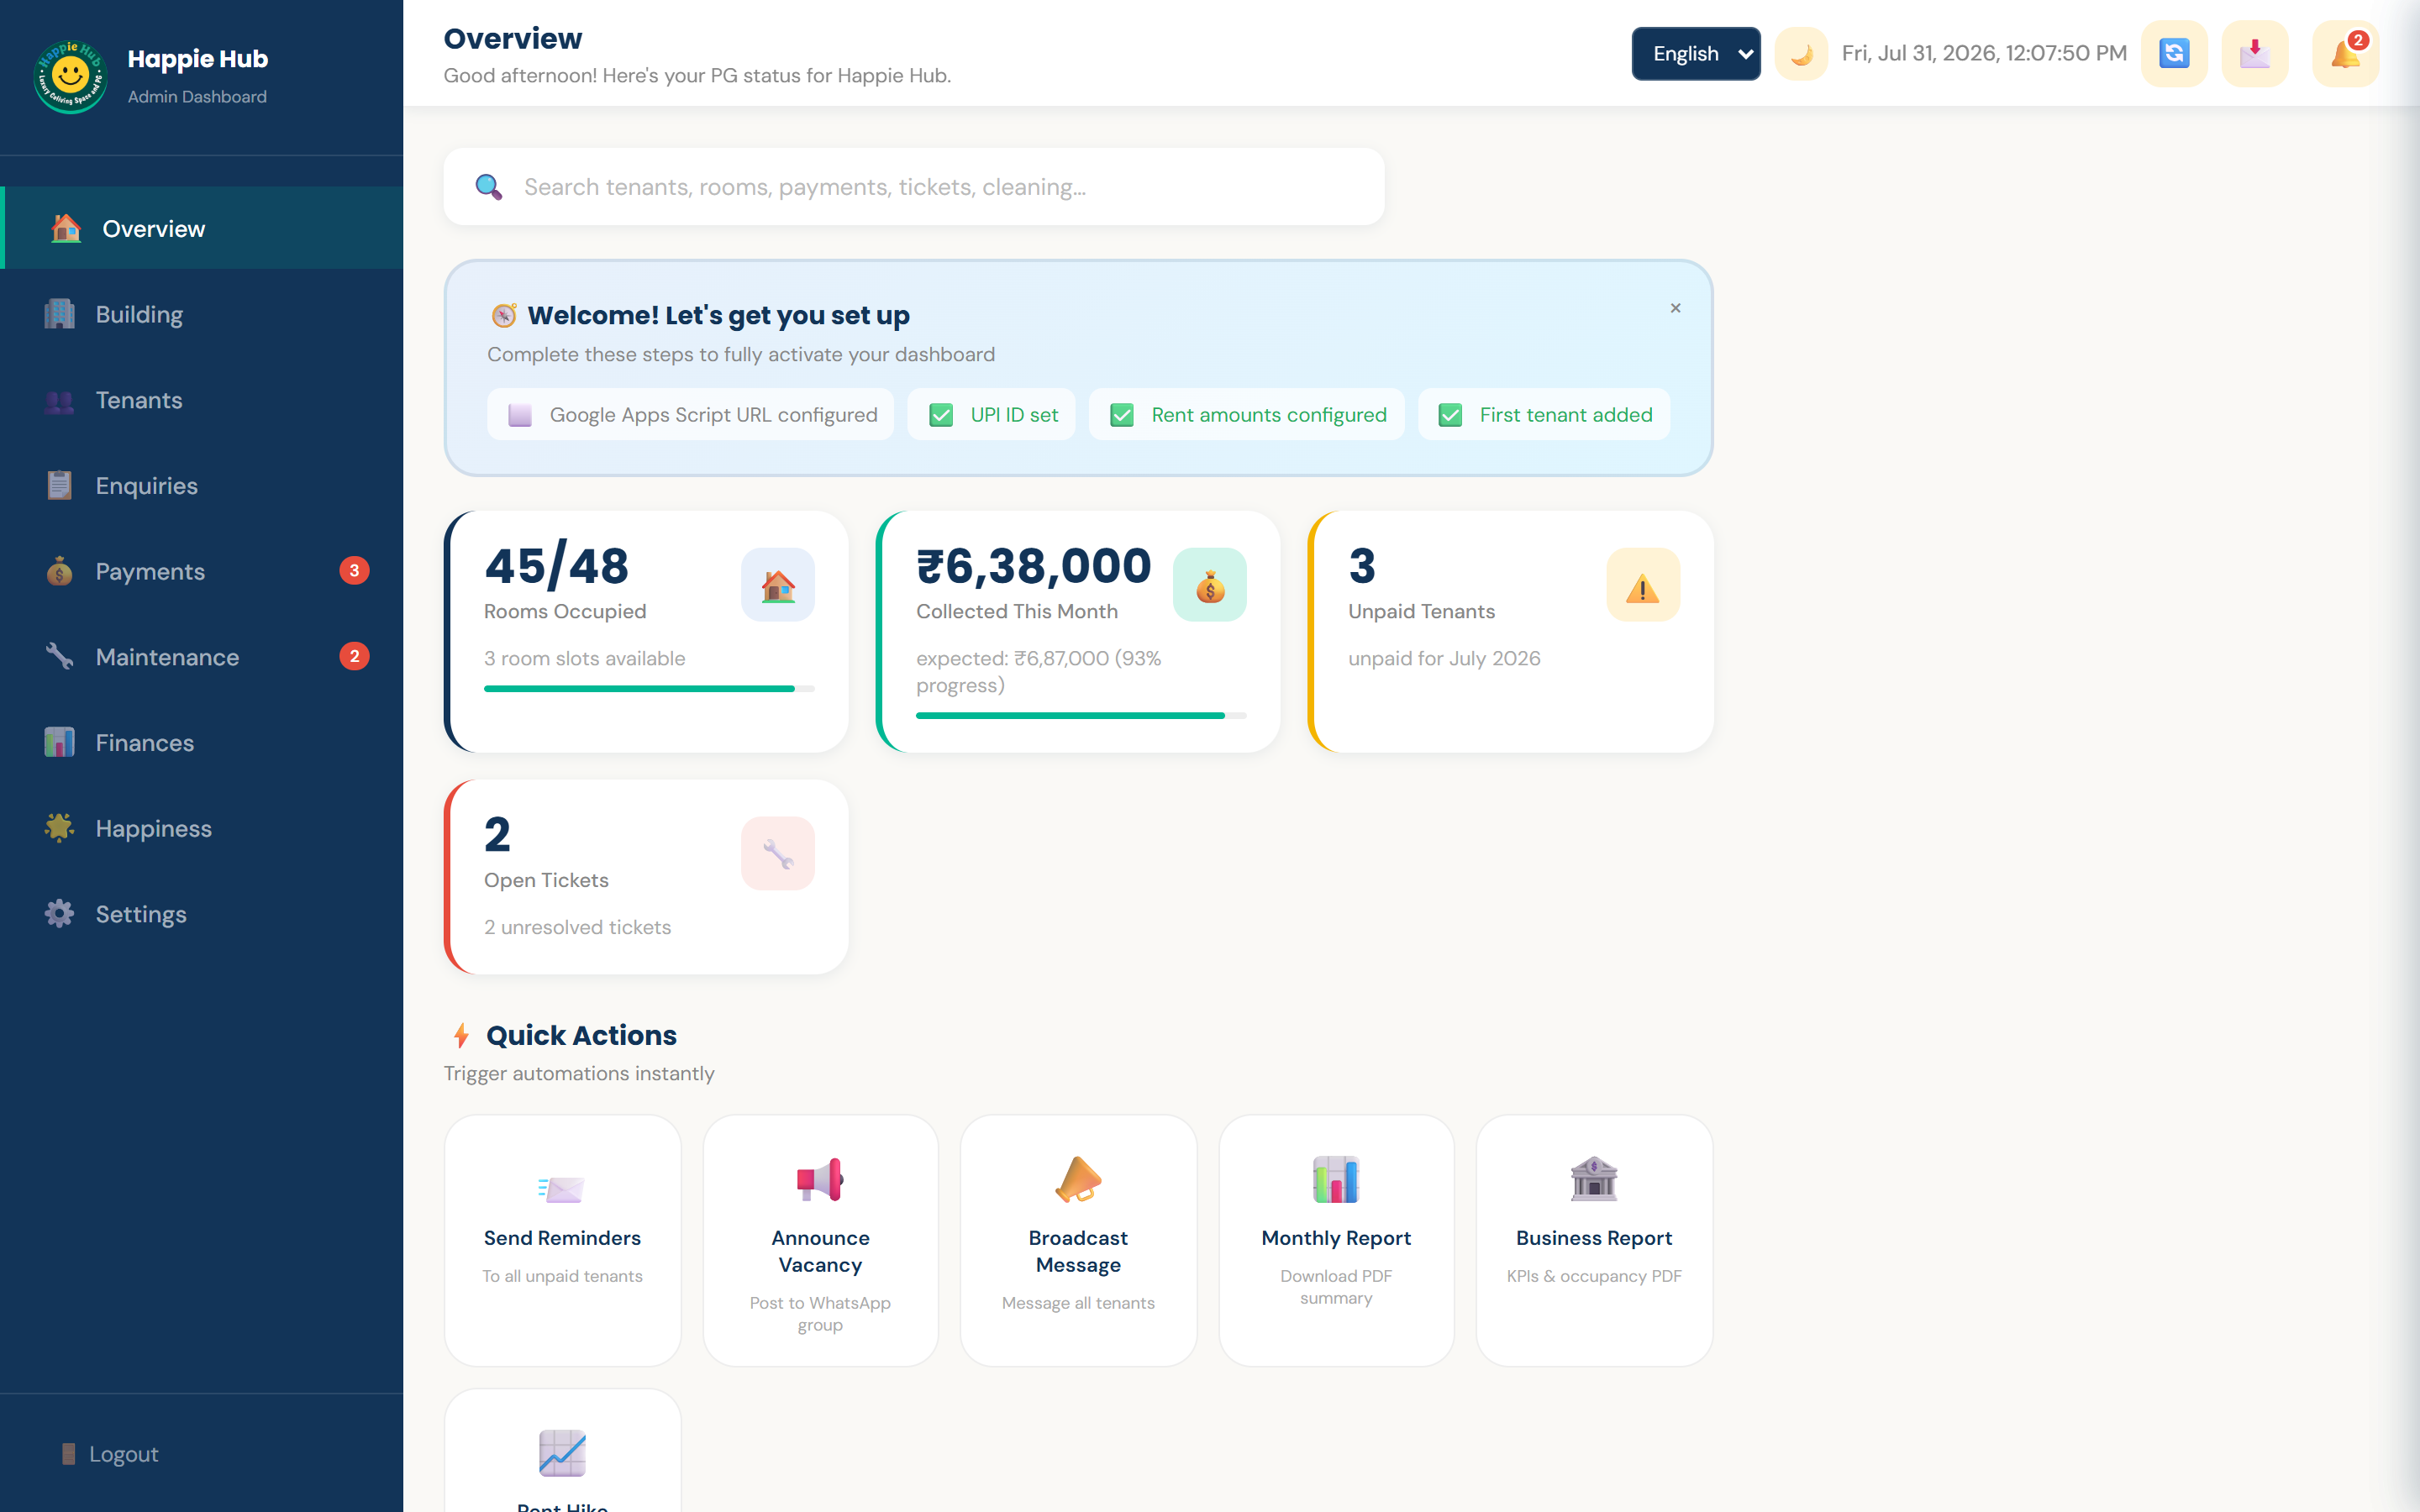Click the Monthly Report bar chart icon
Viewport: 2420px width, 1512px height.
1336,1180
